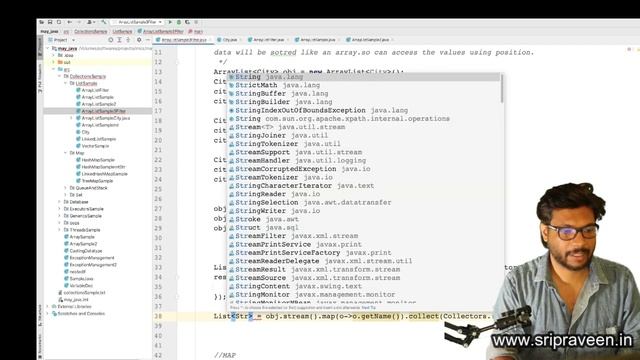The height and width of the screenshot is (360, 640).
Task: Select may_java.iml file in tree
Action: click(73, 300)
